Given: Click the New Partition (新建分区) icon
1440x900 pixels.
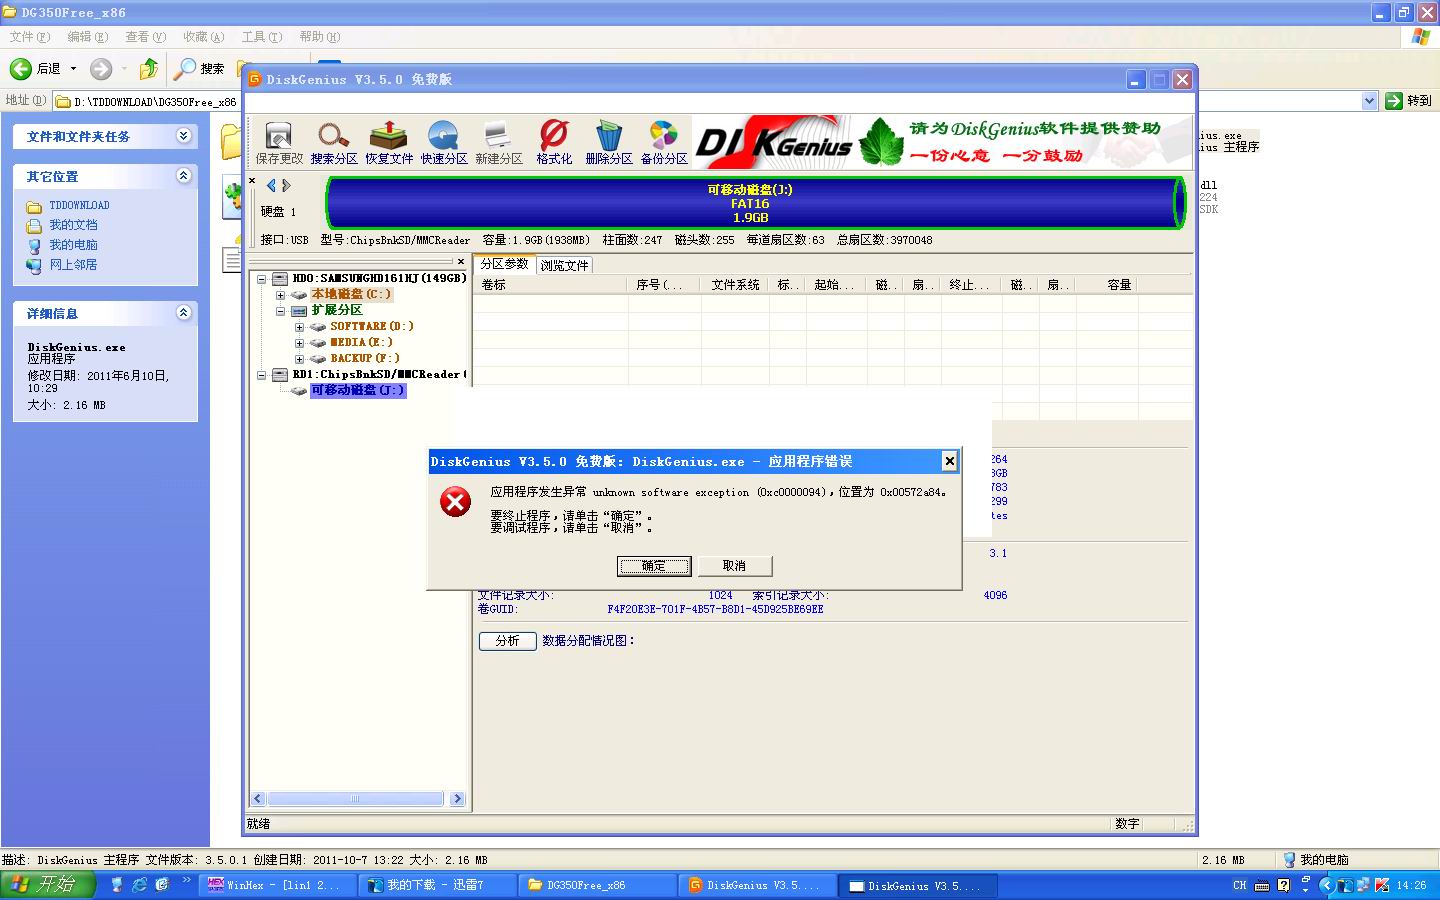Looking at the screenshot, I should tap(498, 142).
